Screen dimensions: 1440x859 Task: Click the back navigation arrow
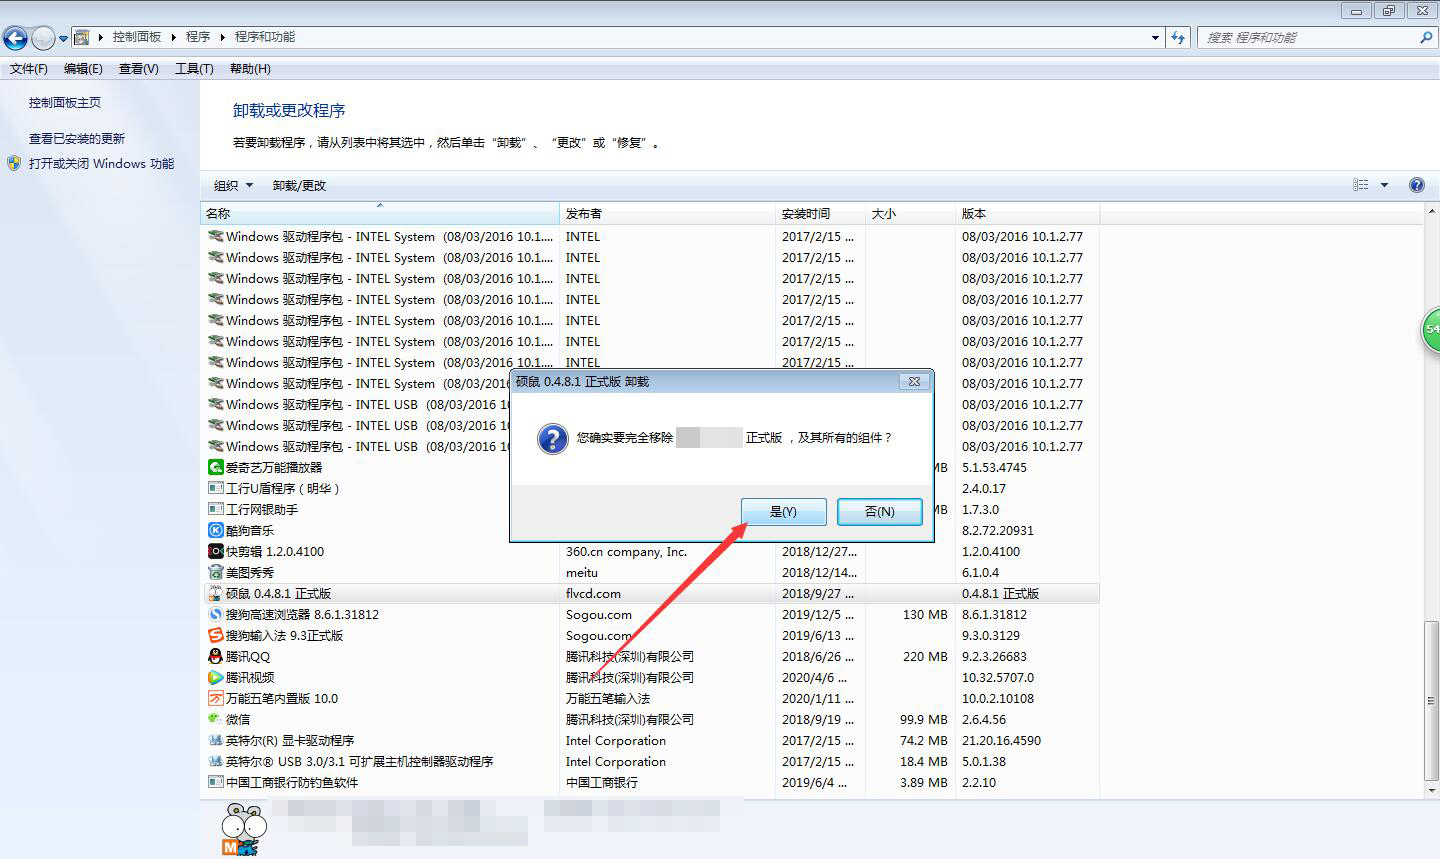click(15, 38)
